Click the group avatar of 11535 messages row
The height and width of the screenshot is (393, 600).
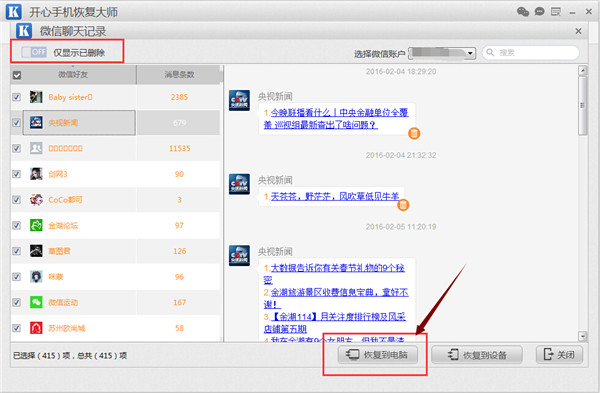[36, 148]
